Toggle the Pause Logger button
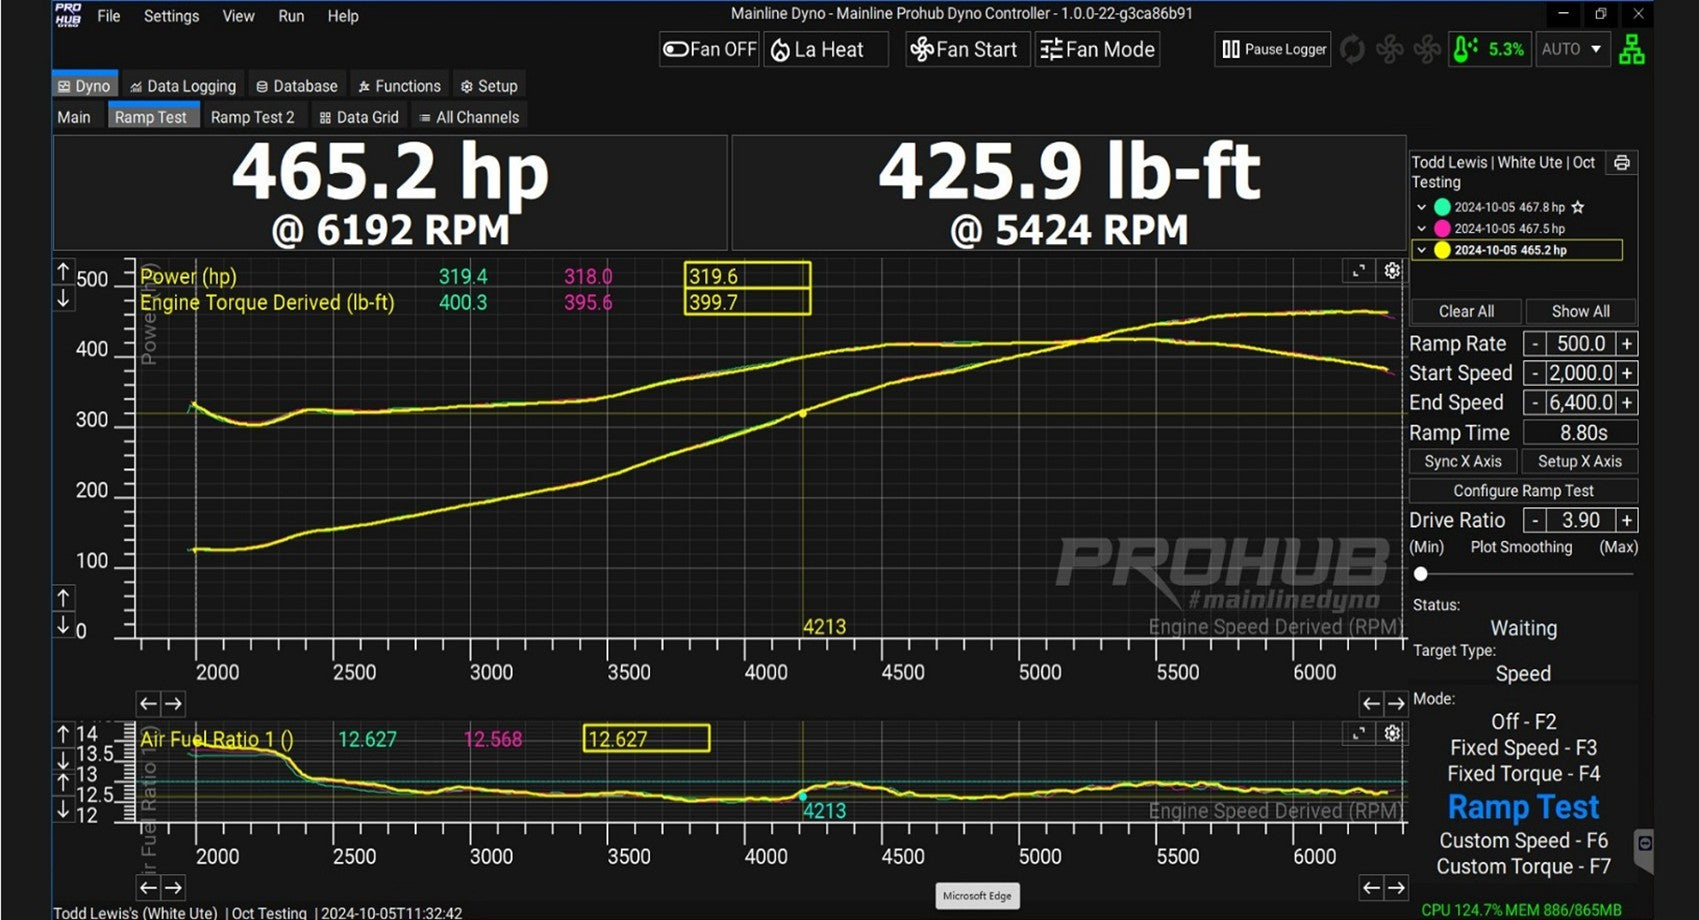The image size is (1699, 920). (1273, 49)
